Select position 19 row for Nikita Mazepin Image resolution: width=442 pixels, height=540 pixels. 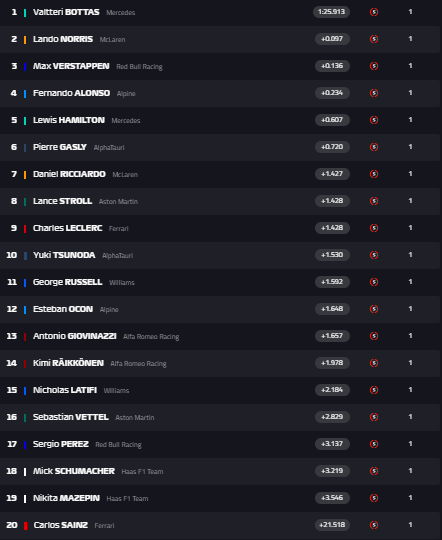[220, 498]
